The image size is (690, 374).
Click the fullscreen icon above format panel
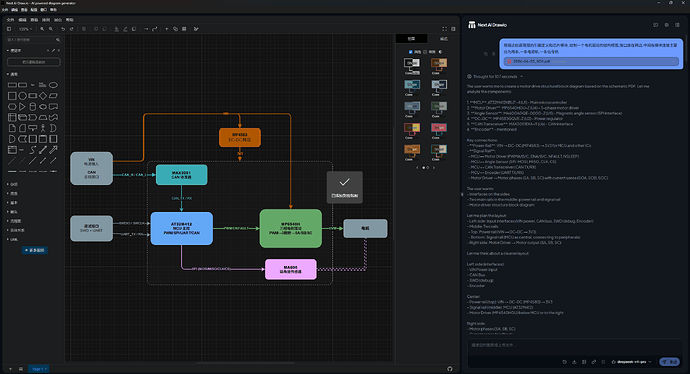tap(444, 29)
